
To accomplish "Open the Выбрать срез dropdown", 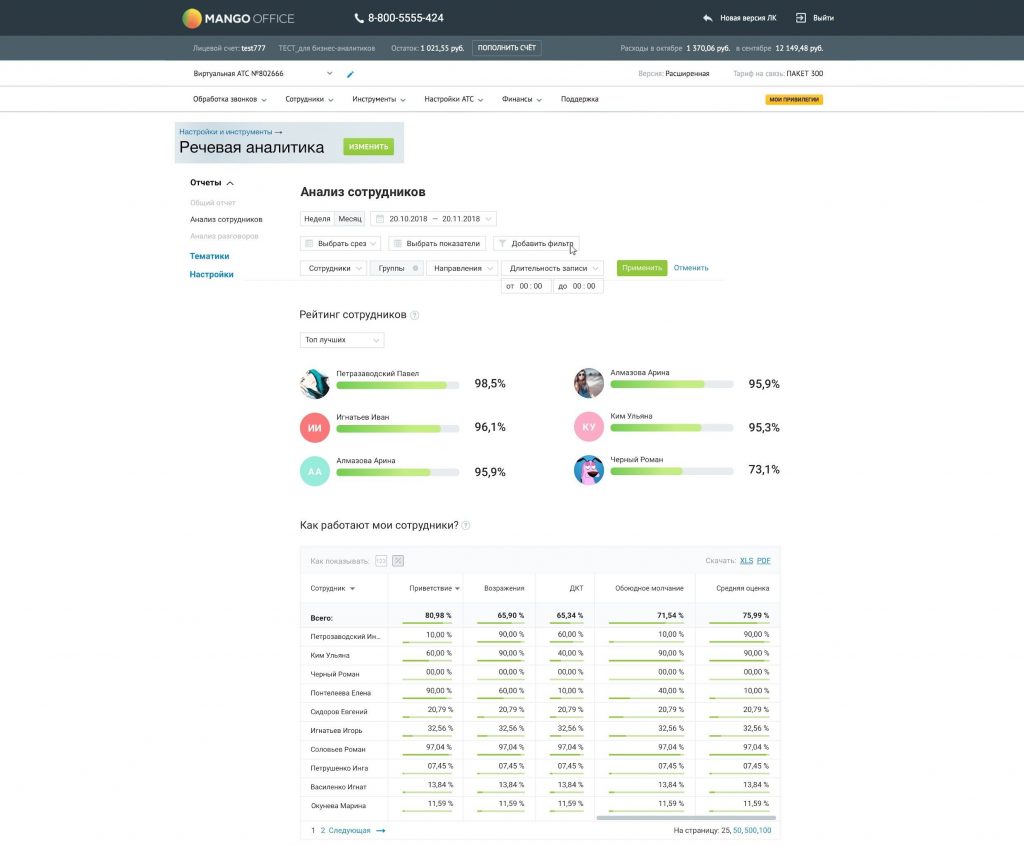I will [x=340, y=244].
